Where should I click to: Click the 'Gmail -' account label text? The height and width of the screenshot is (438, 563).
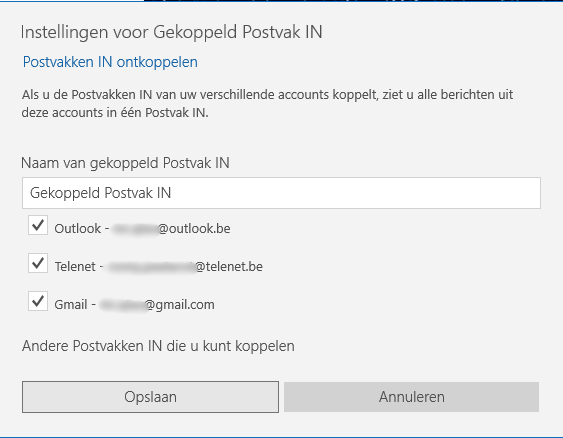coord(75,305)
